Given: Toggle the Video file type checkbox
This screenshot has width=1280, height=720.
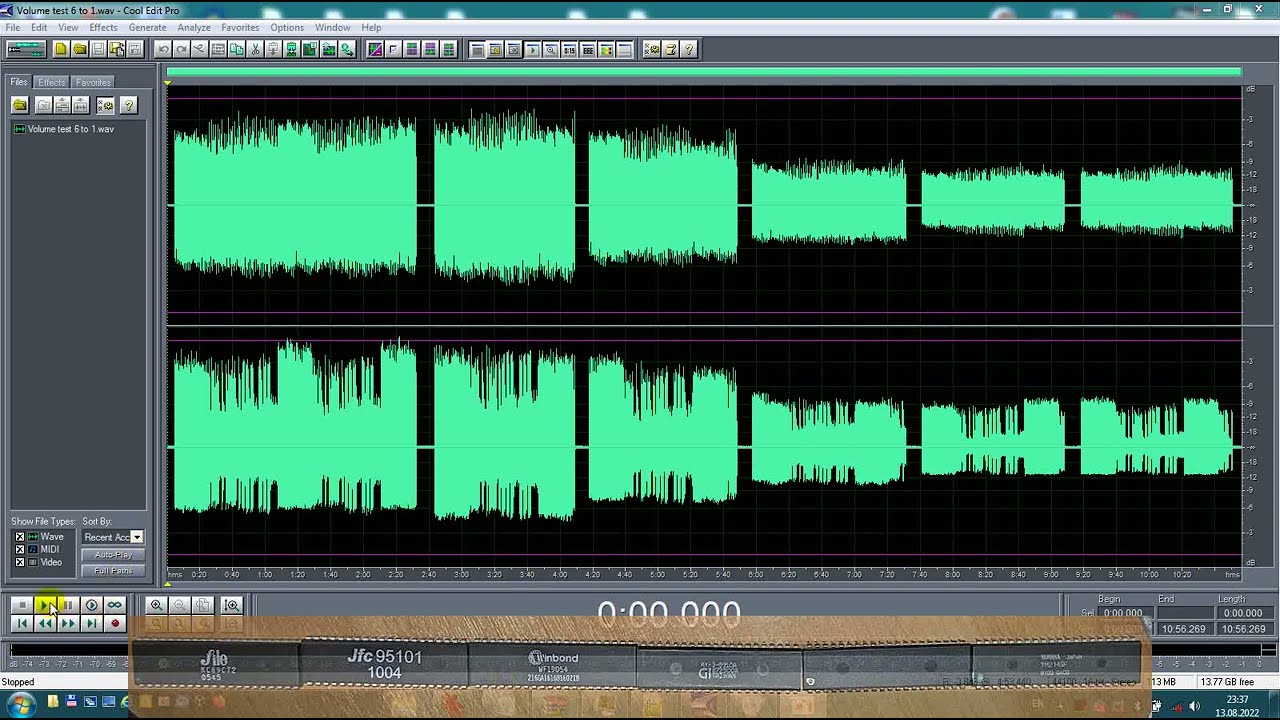Looking at the screenshot, I should tap(19, 563).
